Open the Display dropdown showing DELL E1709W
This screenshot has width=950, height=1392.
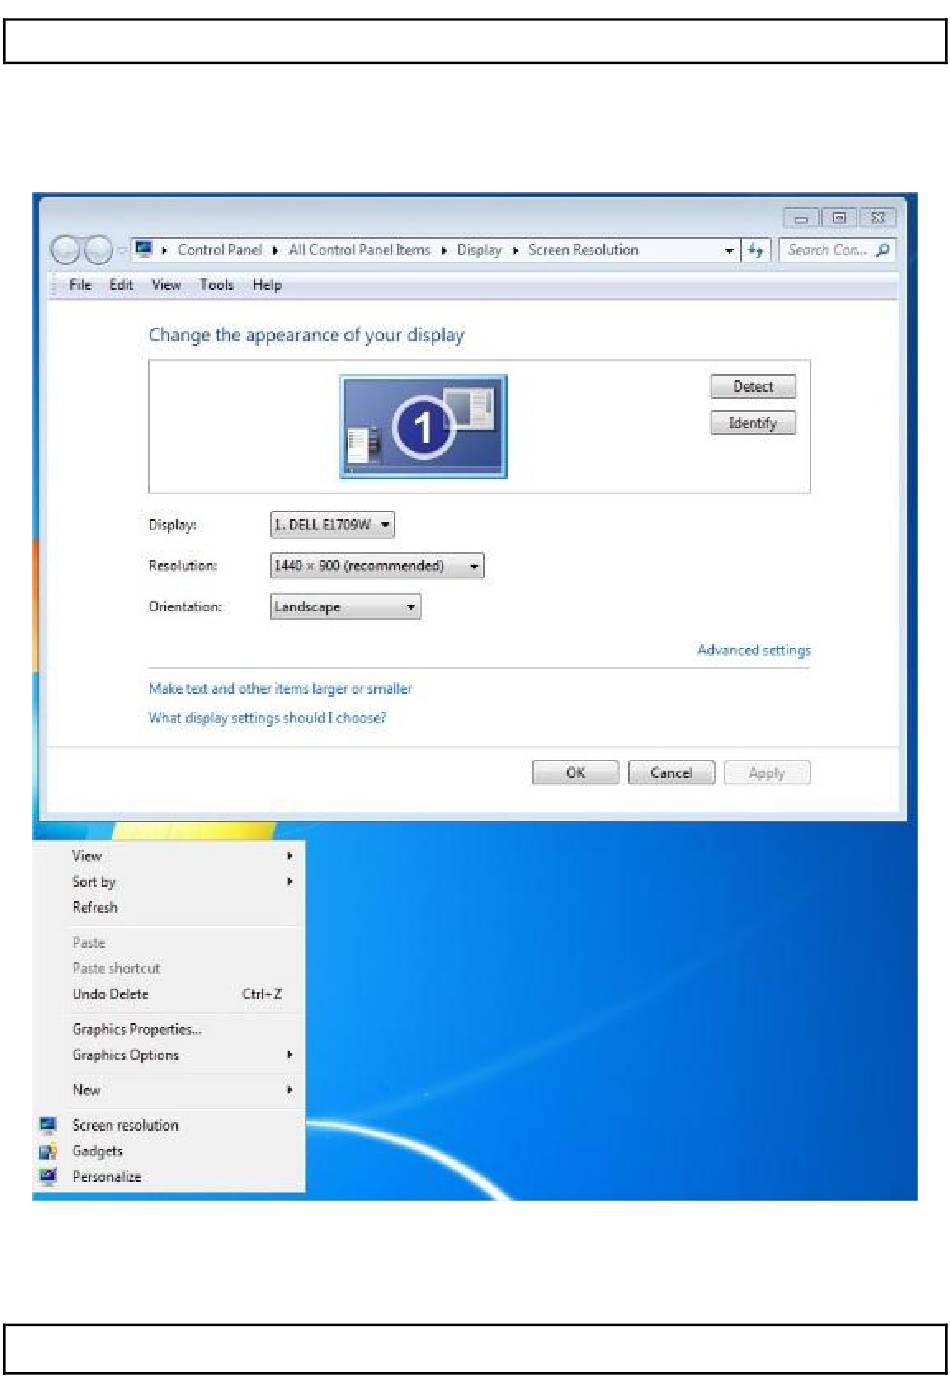[332, 525]
